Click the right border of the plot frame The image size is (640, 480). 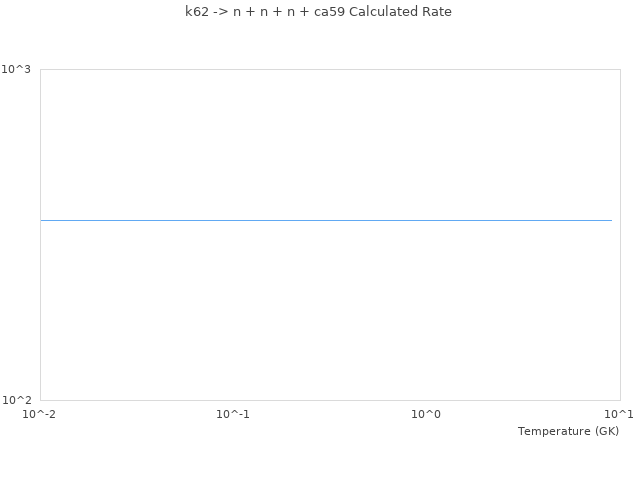pos(620,235)
